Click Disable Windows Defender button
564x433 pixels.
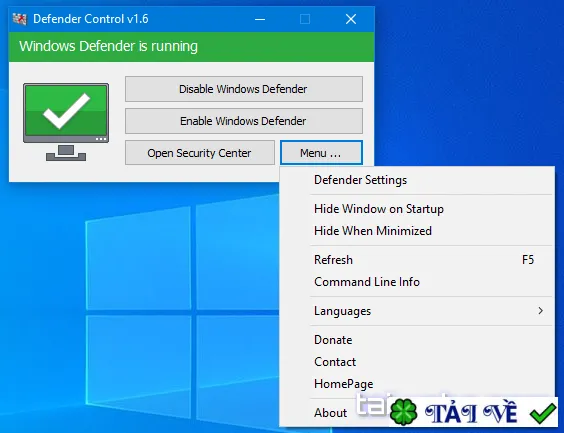click(244, 89)
